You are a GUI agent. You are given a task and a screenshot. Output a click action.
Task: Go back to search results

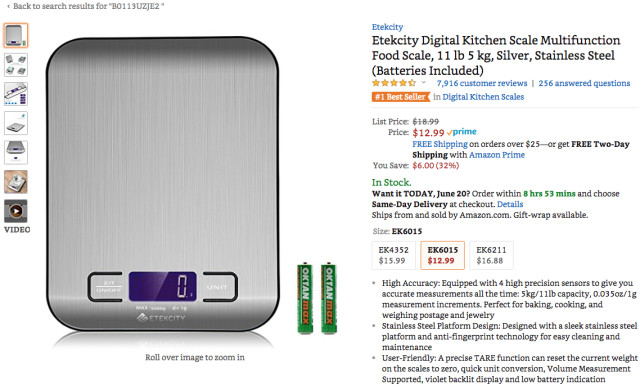tap(86, 6)
